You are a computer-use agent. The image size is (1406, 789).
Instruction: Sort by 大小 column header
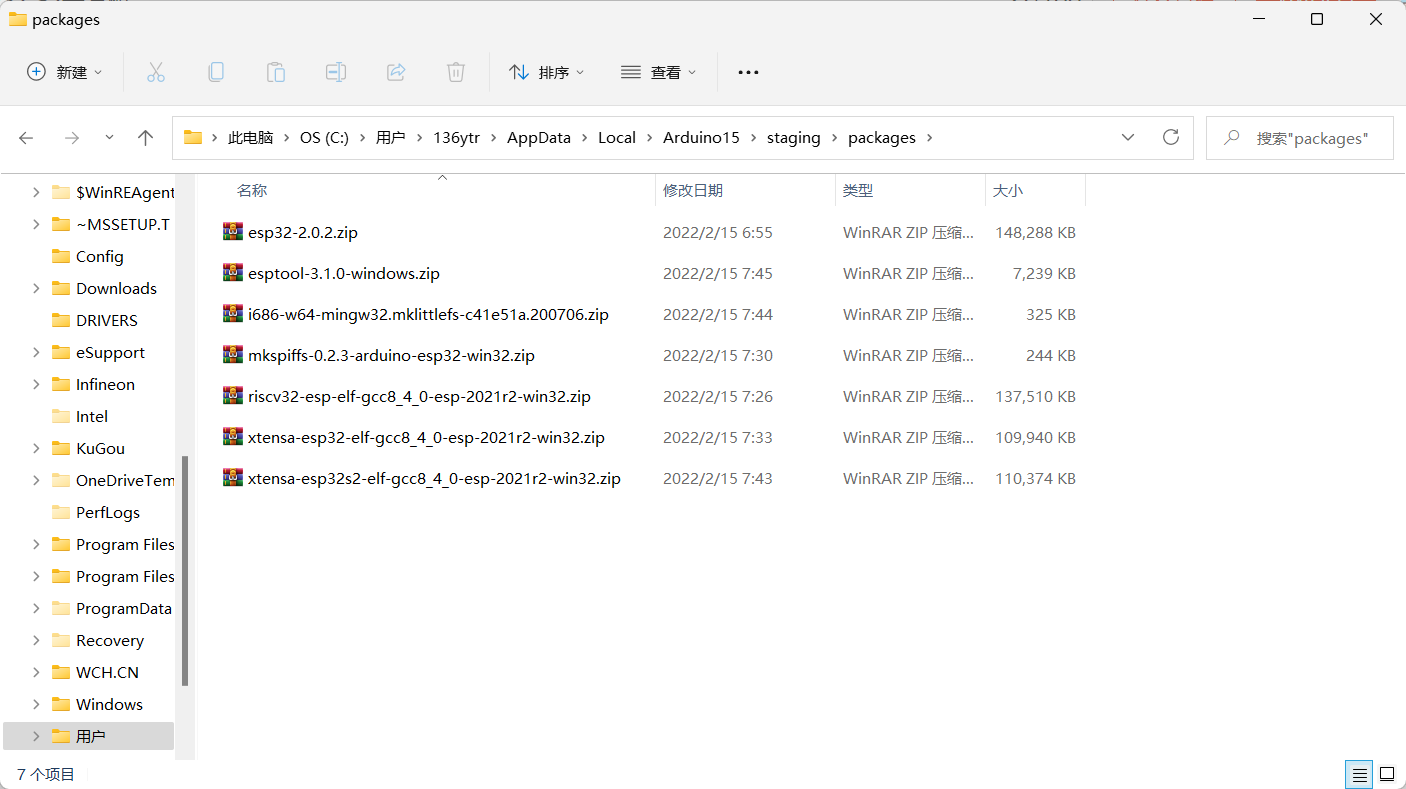pos(1008,190)
